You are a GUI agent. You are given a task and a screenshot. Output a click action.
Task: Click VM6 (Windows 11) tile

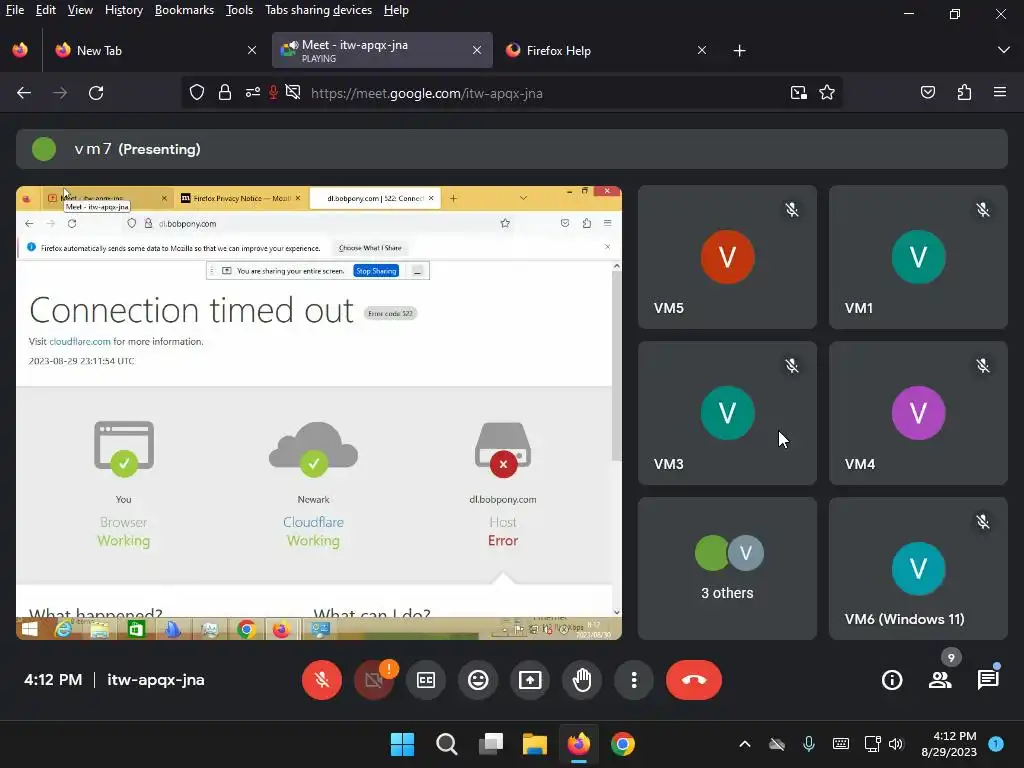tap(918, 568)
